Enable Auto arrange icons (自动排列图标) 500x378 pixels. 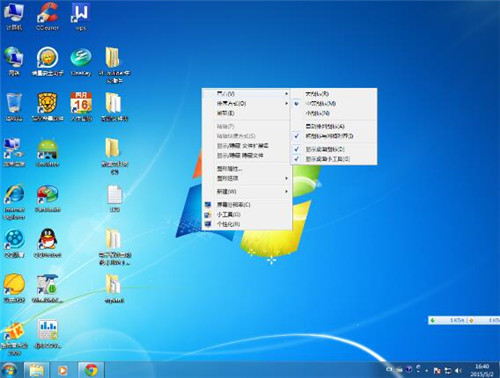click(334, 126)
